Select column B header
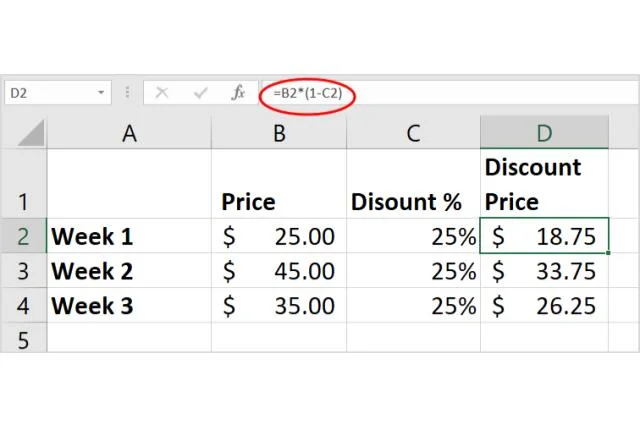This screenshot has width=640, height=427. (x=278, y=133)
